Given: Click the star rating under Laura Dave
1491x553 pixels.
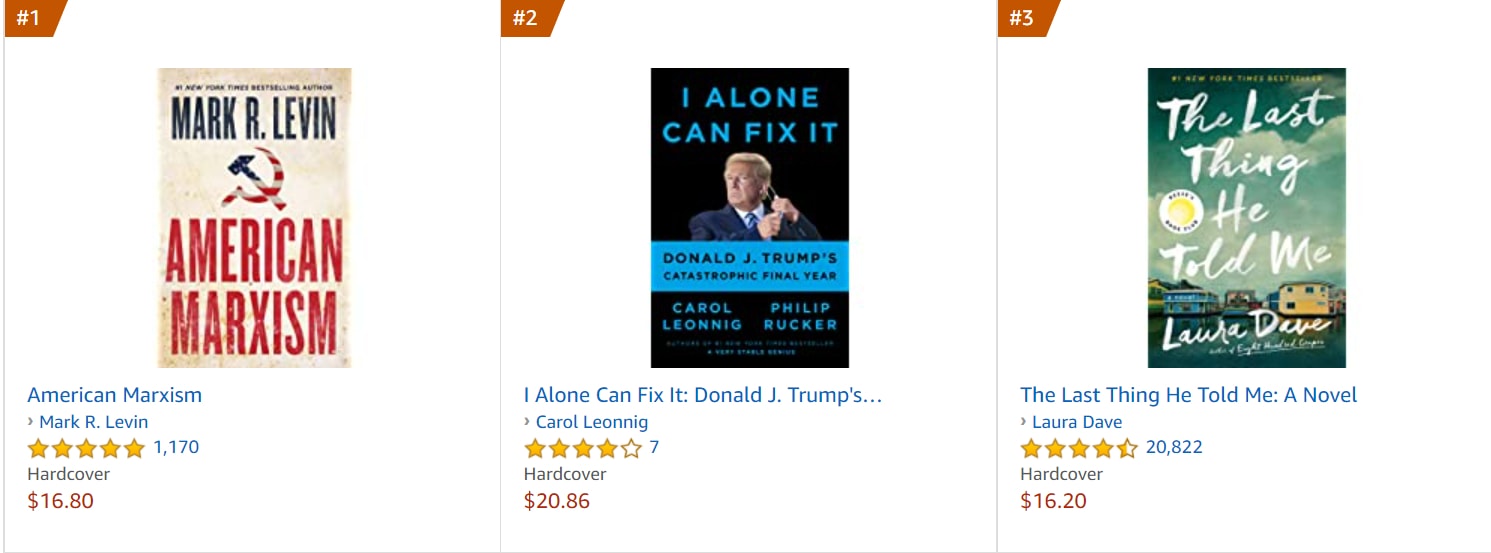Looking at the screenshot, I should pyautogui.click(x=1079, y=448).
